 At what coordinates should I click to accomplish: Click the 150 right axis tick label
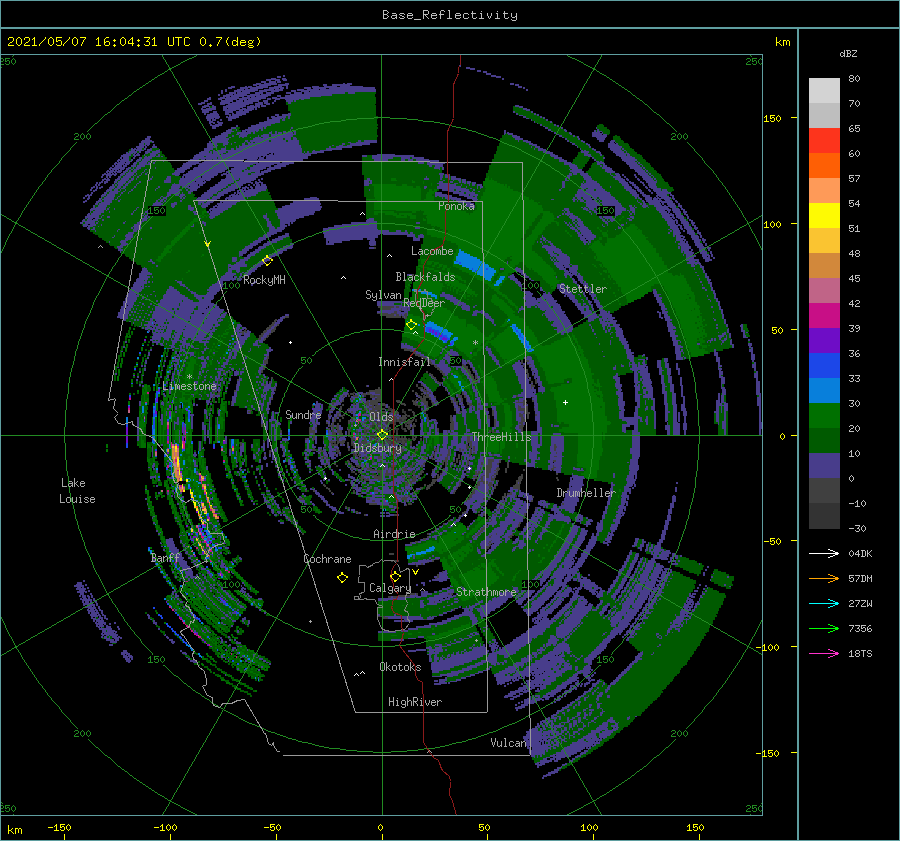click(x=772, y=118)
